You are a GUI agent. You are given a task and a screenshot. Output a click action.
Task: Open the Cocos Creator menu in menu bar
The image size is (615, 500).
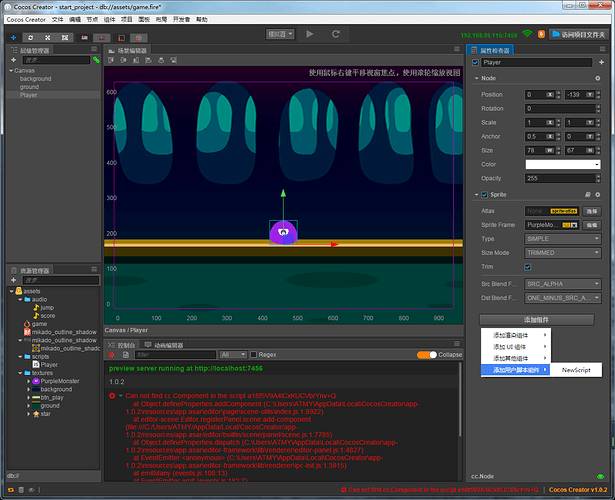click(26, 19)
